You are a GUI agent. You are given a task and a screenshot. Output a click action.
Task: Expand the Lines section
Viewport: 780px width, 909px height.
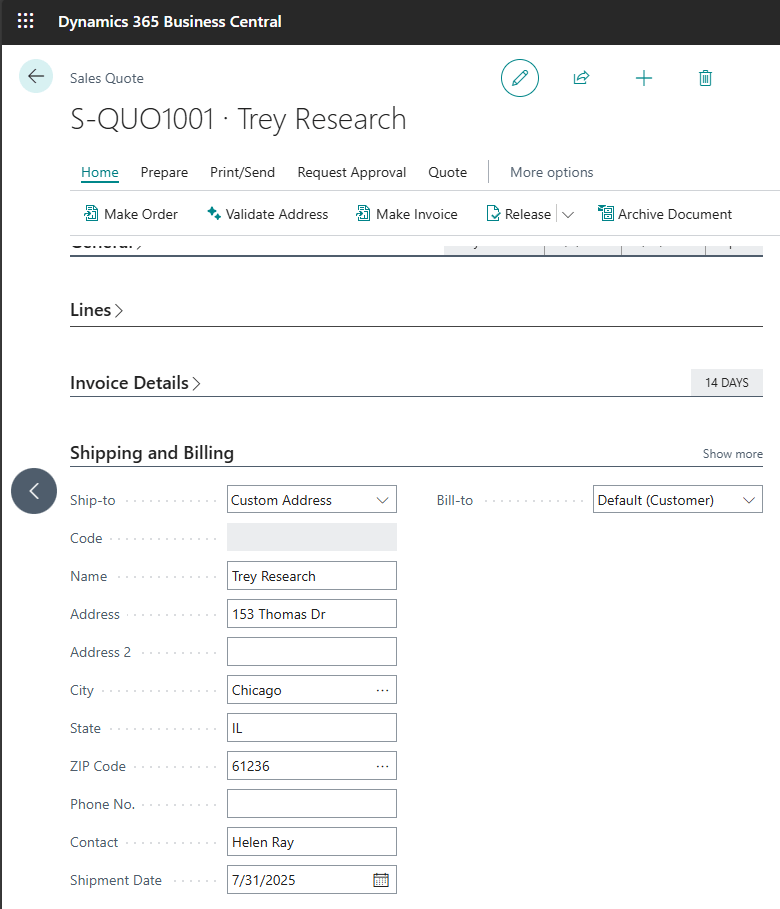click(x=97, y=310)
